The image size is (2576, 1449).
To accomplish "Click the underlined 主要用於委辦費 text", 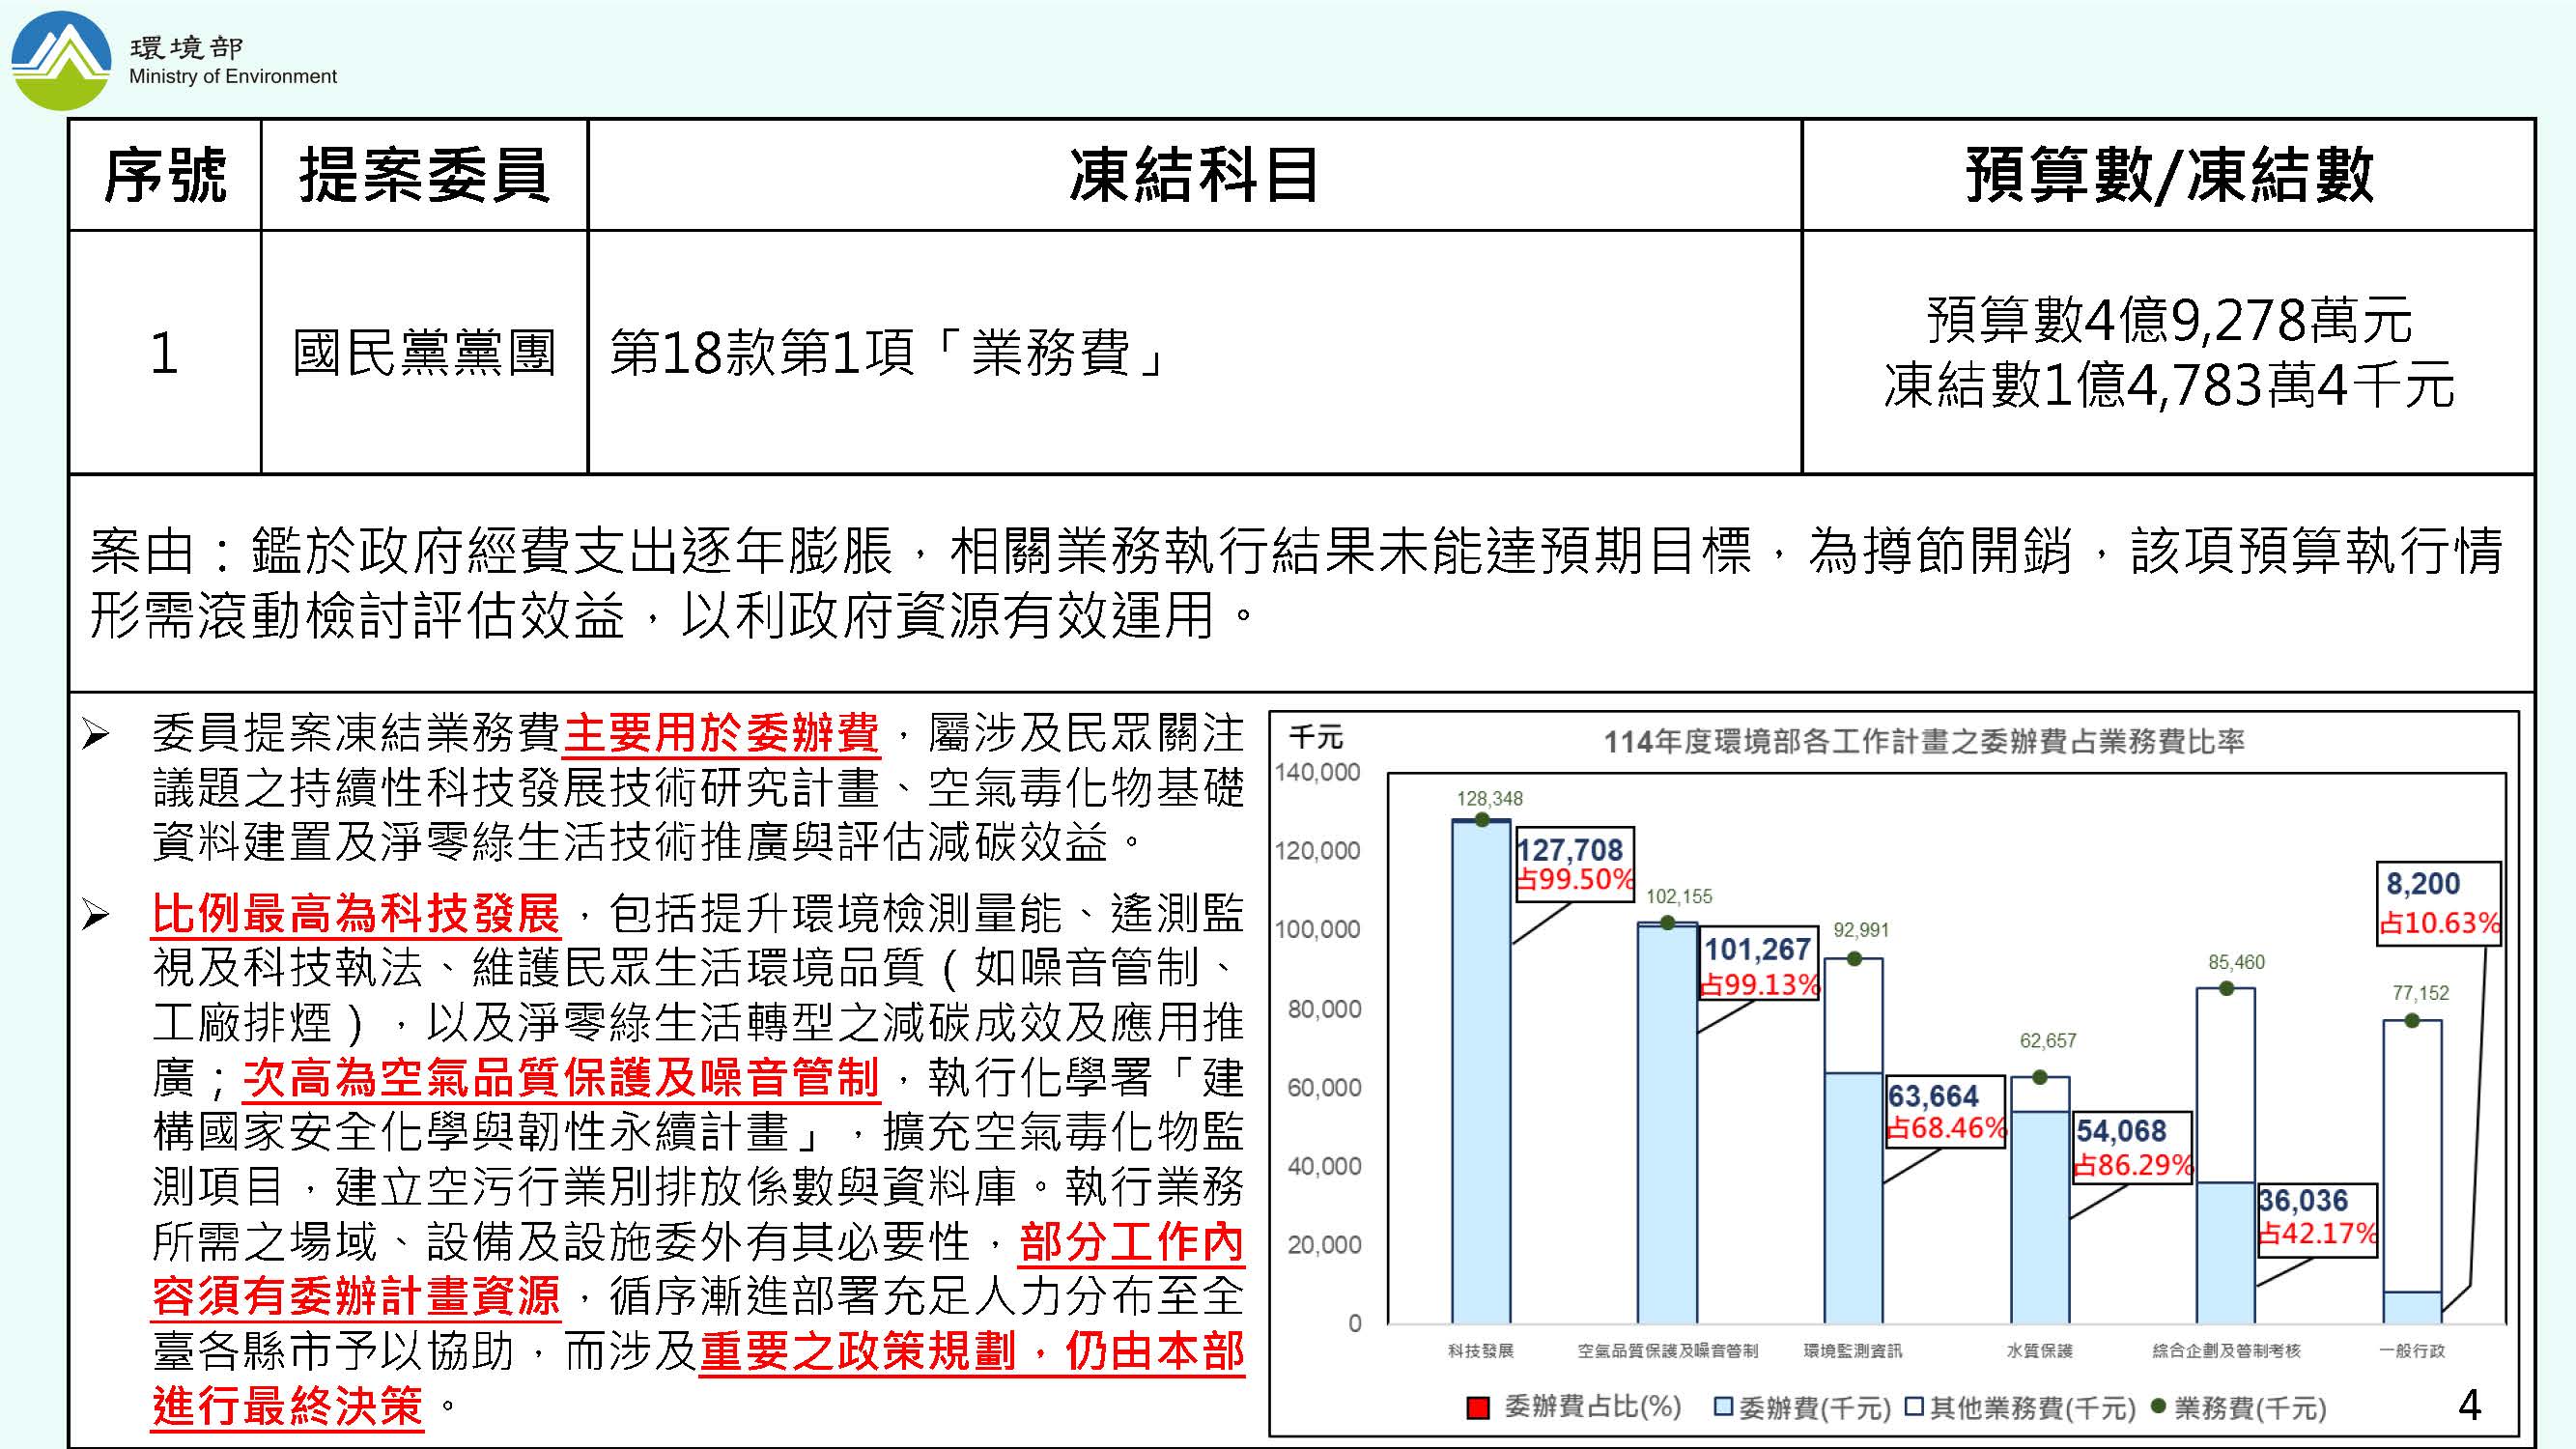I will [x=721, y=734].
